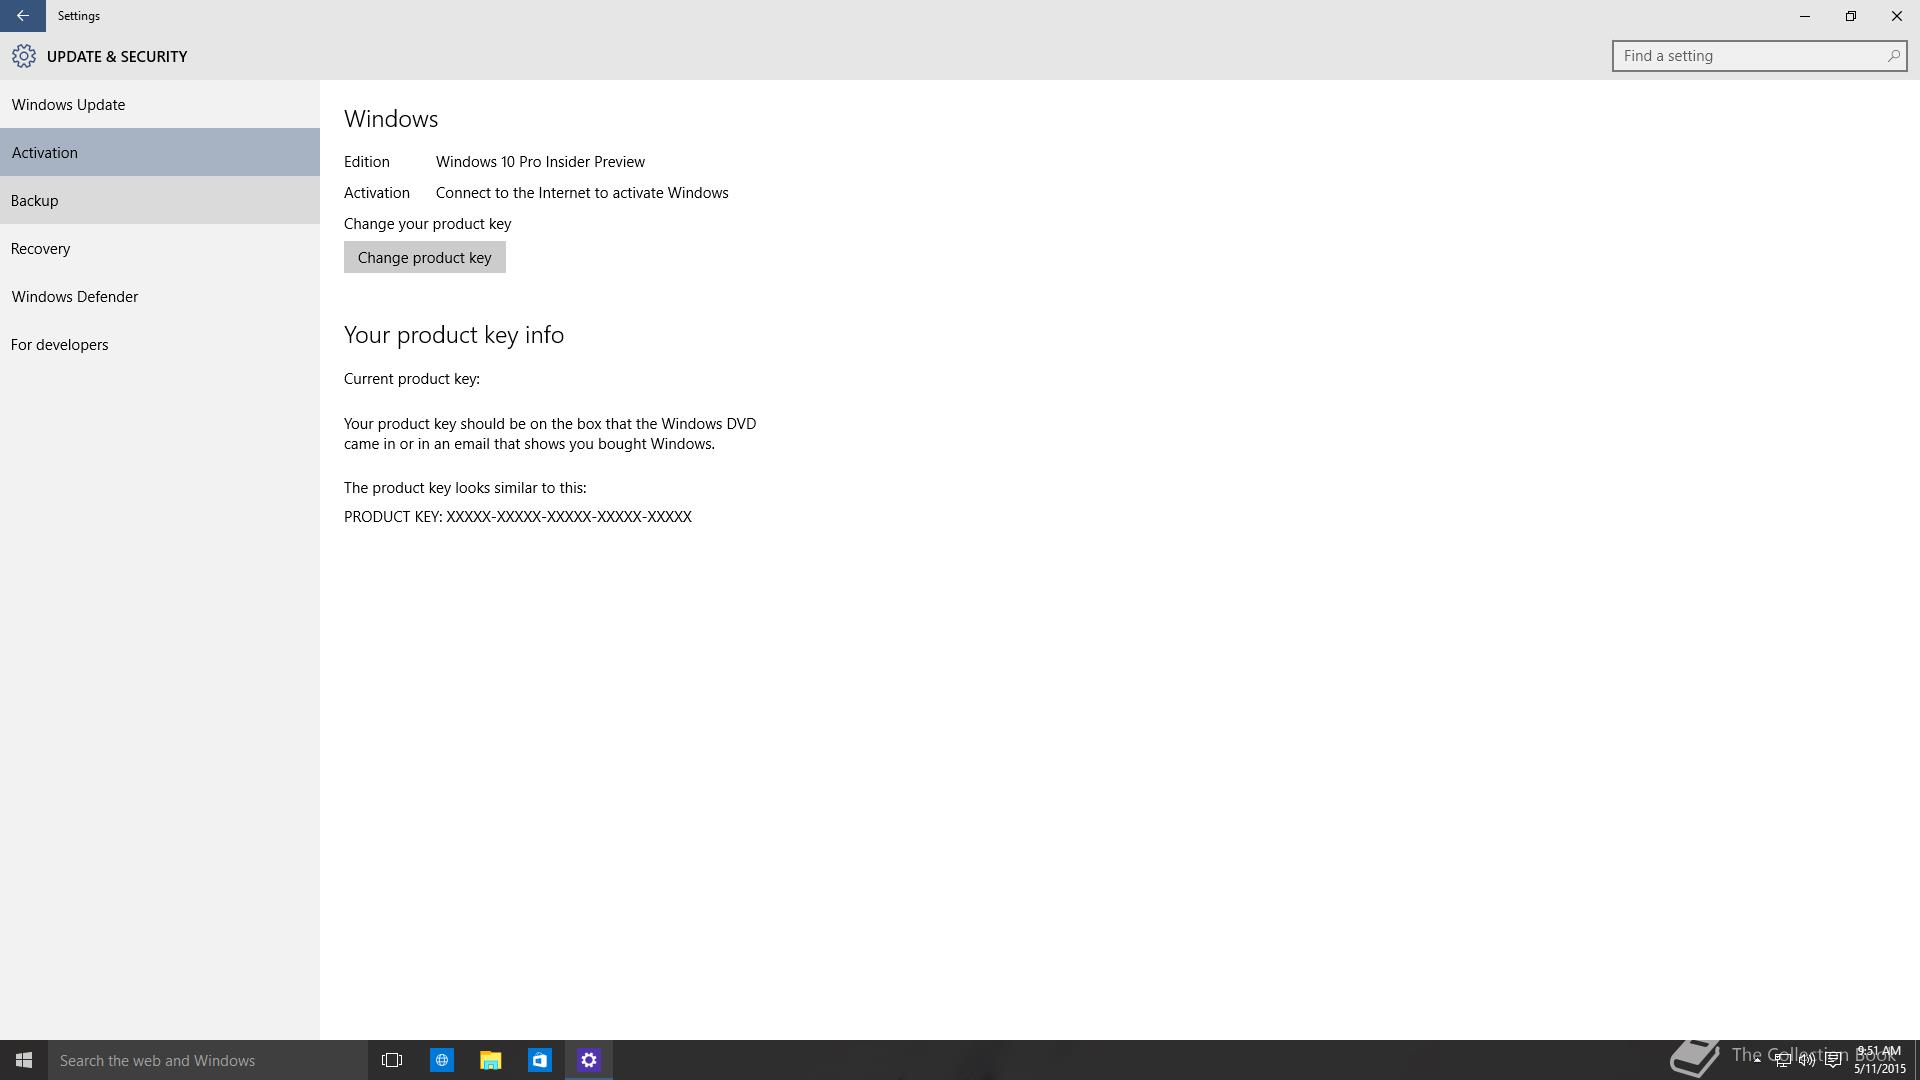
Task: Open File Explorer from the taskbar
Action: [490, 1060]
